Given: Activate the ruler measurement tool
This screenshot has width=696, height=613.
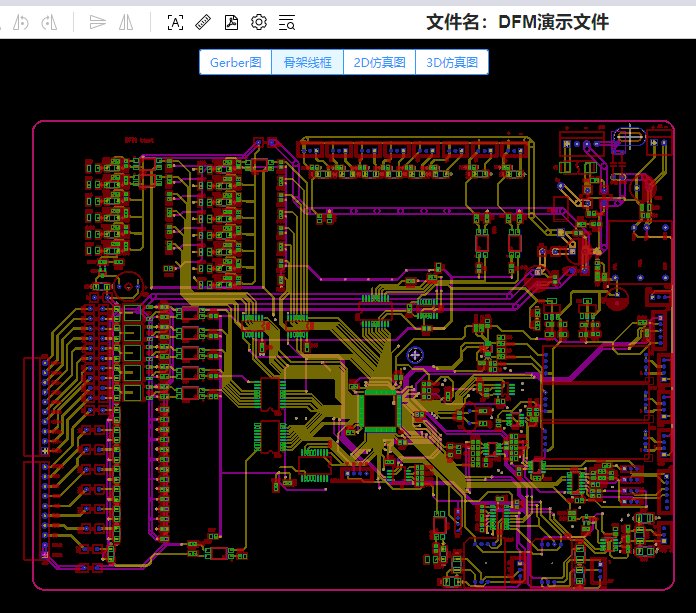Looking at the screenshot, I should tap(203, 22).
